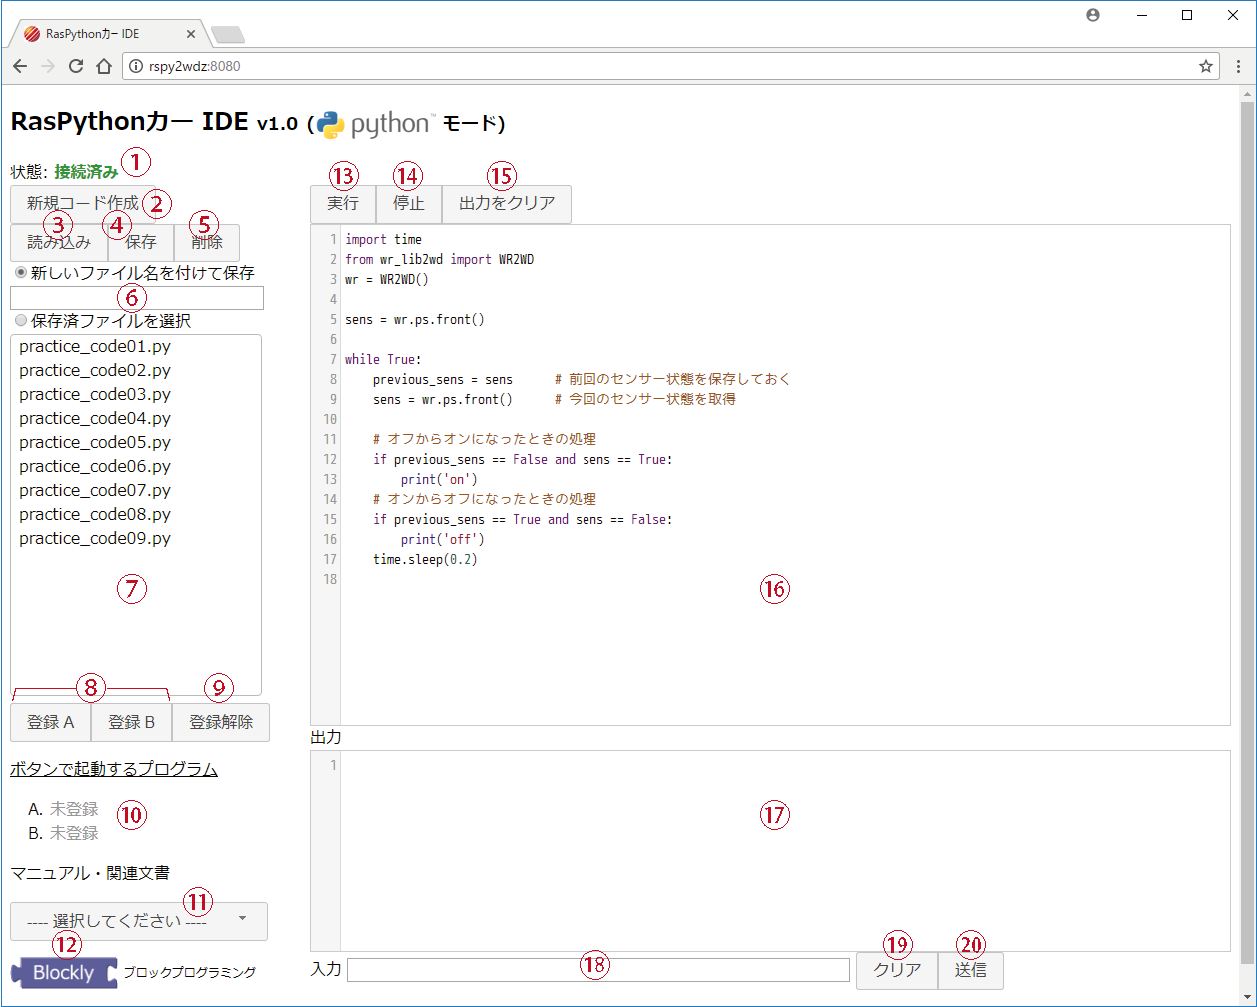Click ボタンで起動するプログラム heading

click(x=114, y=769)
